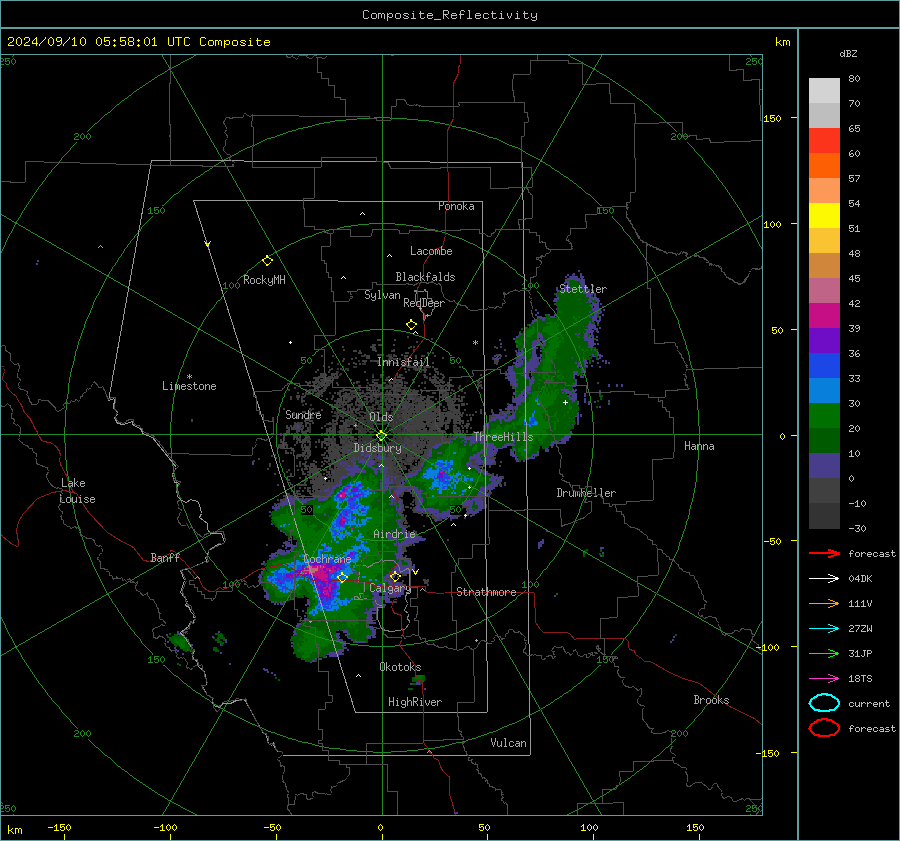
Task: Select the Drumheller city label
Action: pyautogui.click(x=586, y=493)
